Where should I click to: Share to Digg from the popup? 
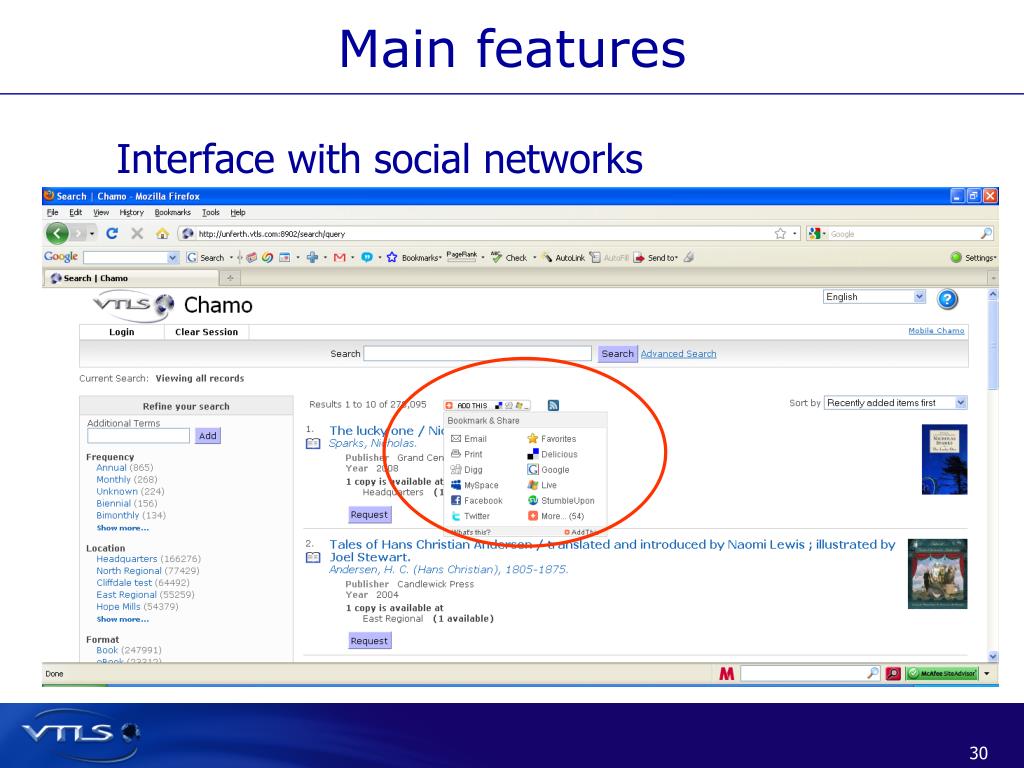467,470
